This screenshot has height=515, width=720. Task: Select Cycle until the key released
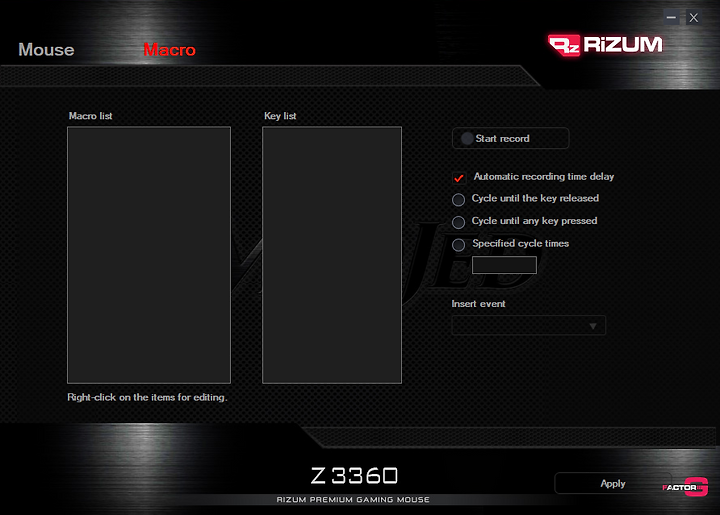[458, 200]
